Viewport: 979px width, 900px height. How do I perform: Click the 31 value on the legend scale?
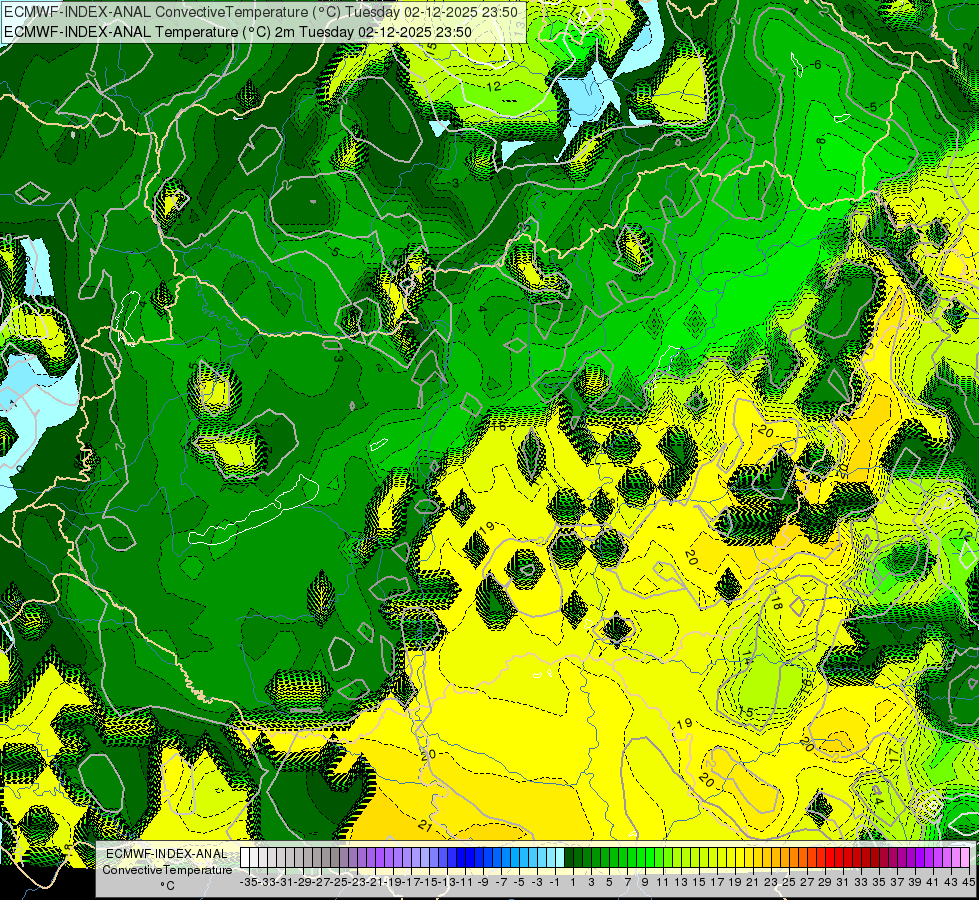tap(842, 882)
